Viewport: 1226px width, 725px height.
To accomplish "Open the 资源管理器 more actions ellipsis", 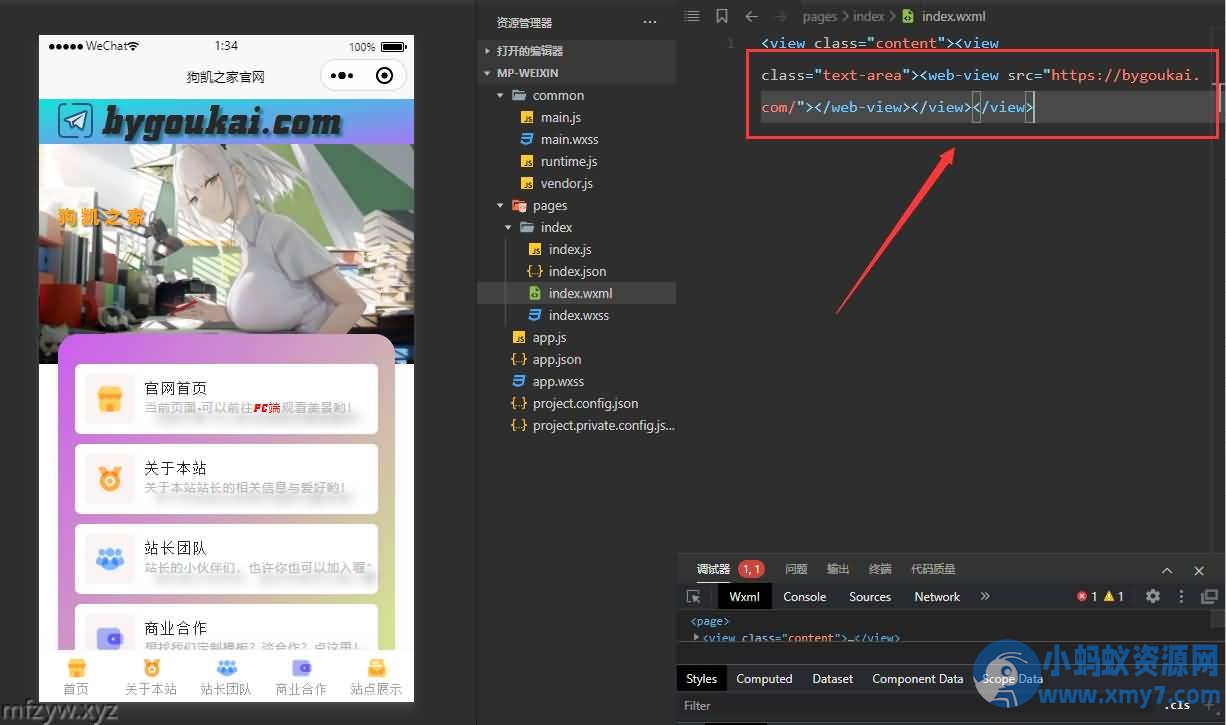I will [x=650, y=22].
